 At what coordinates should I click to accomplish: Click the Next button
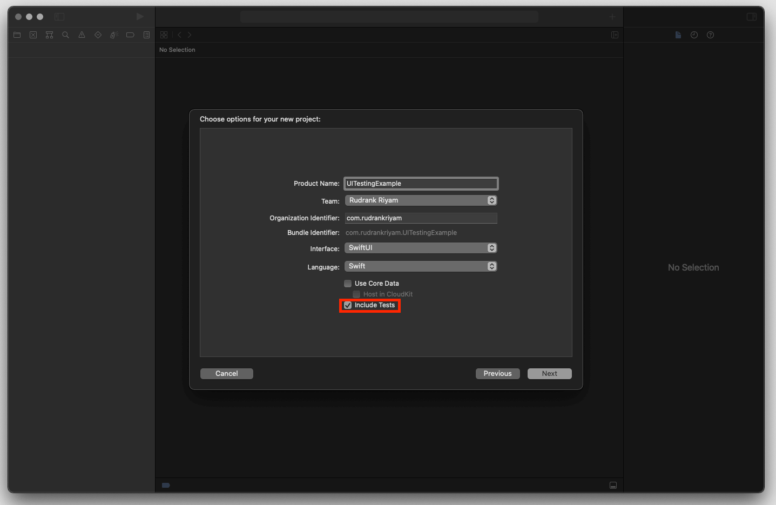(549, 373)
